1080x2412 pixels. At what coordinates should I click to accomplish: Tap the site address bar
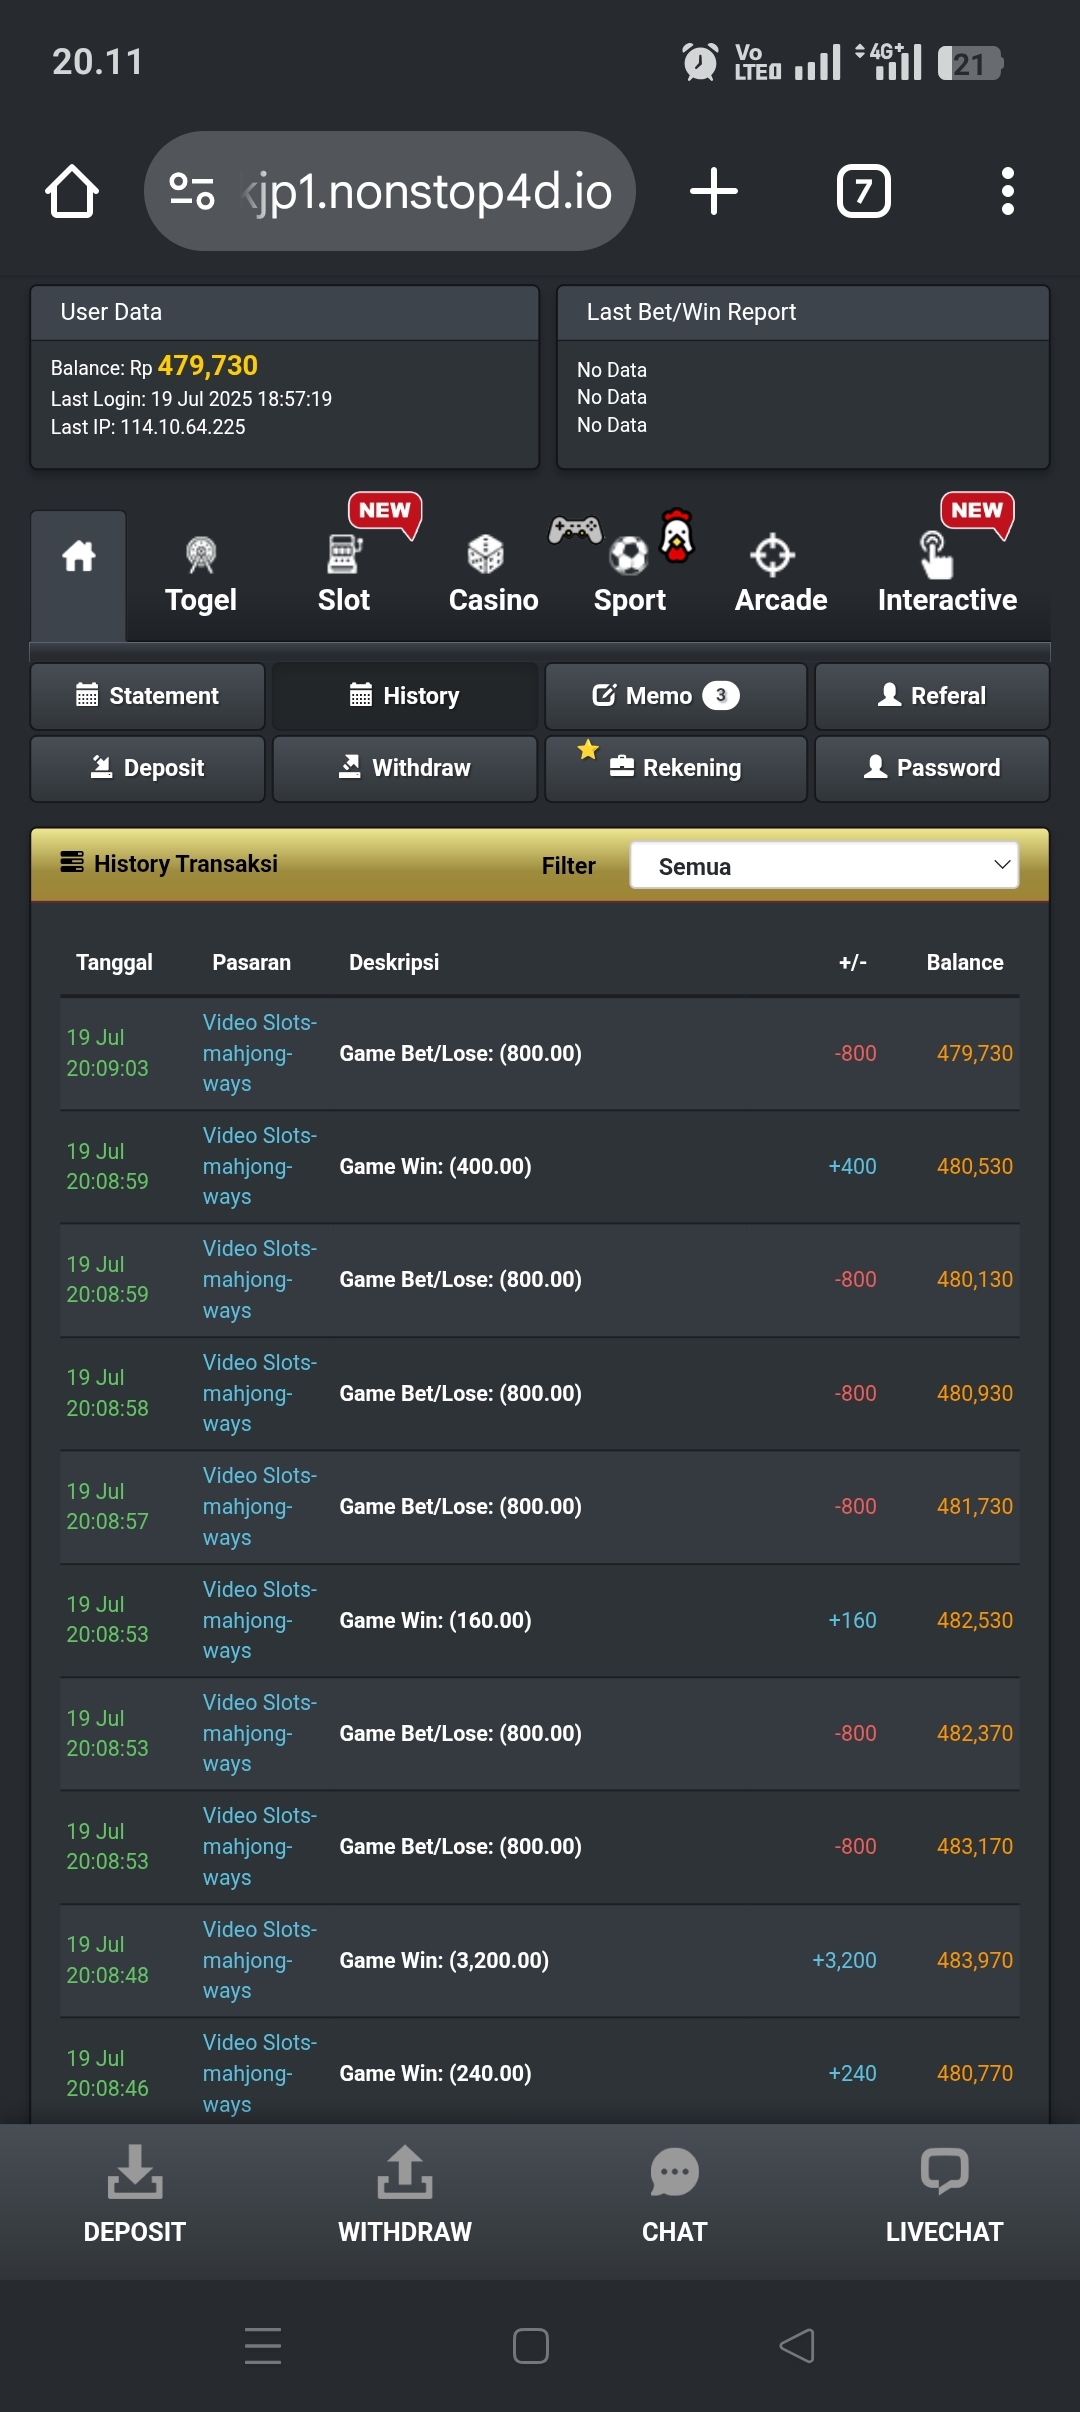390,191
